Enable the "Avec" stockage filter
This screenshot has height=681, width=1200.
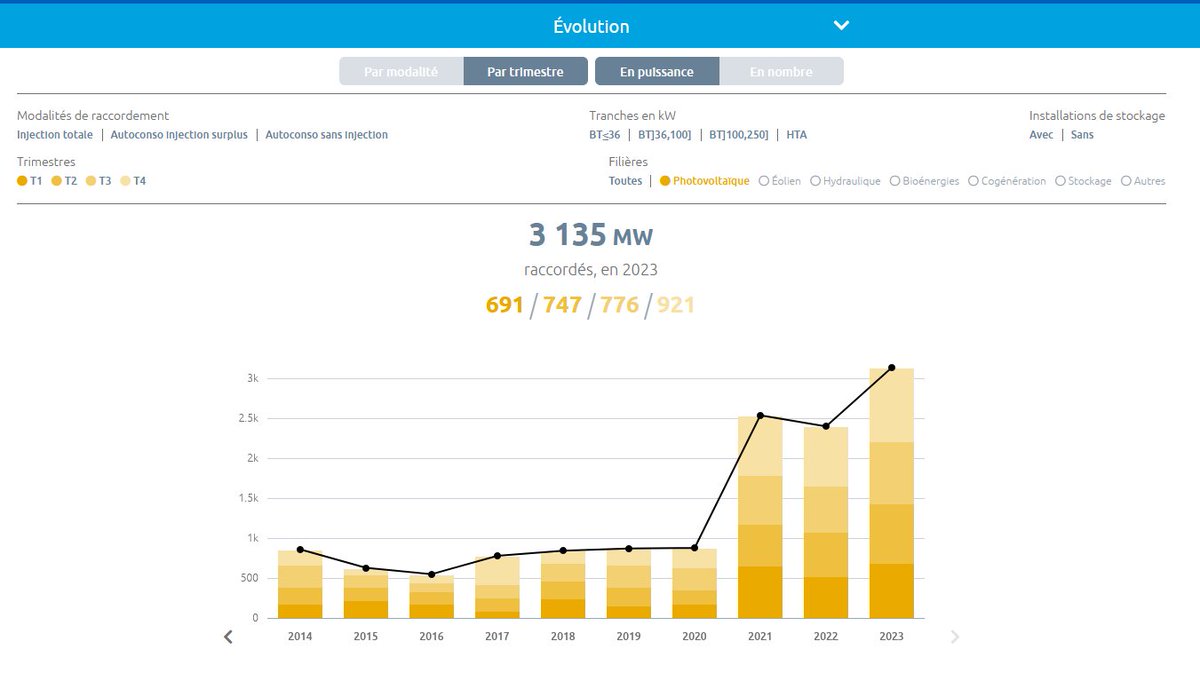(1040, 134)
